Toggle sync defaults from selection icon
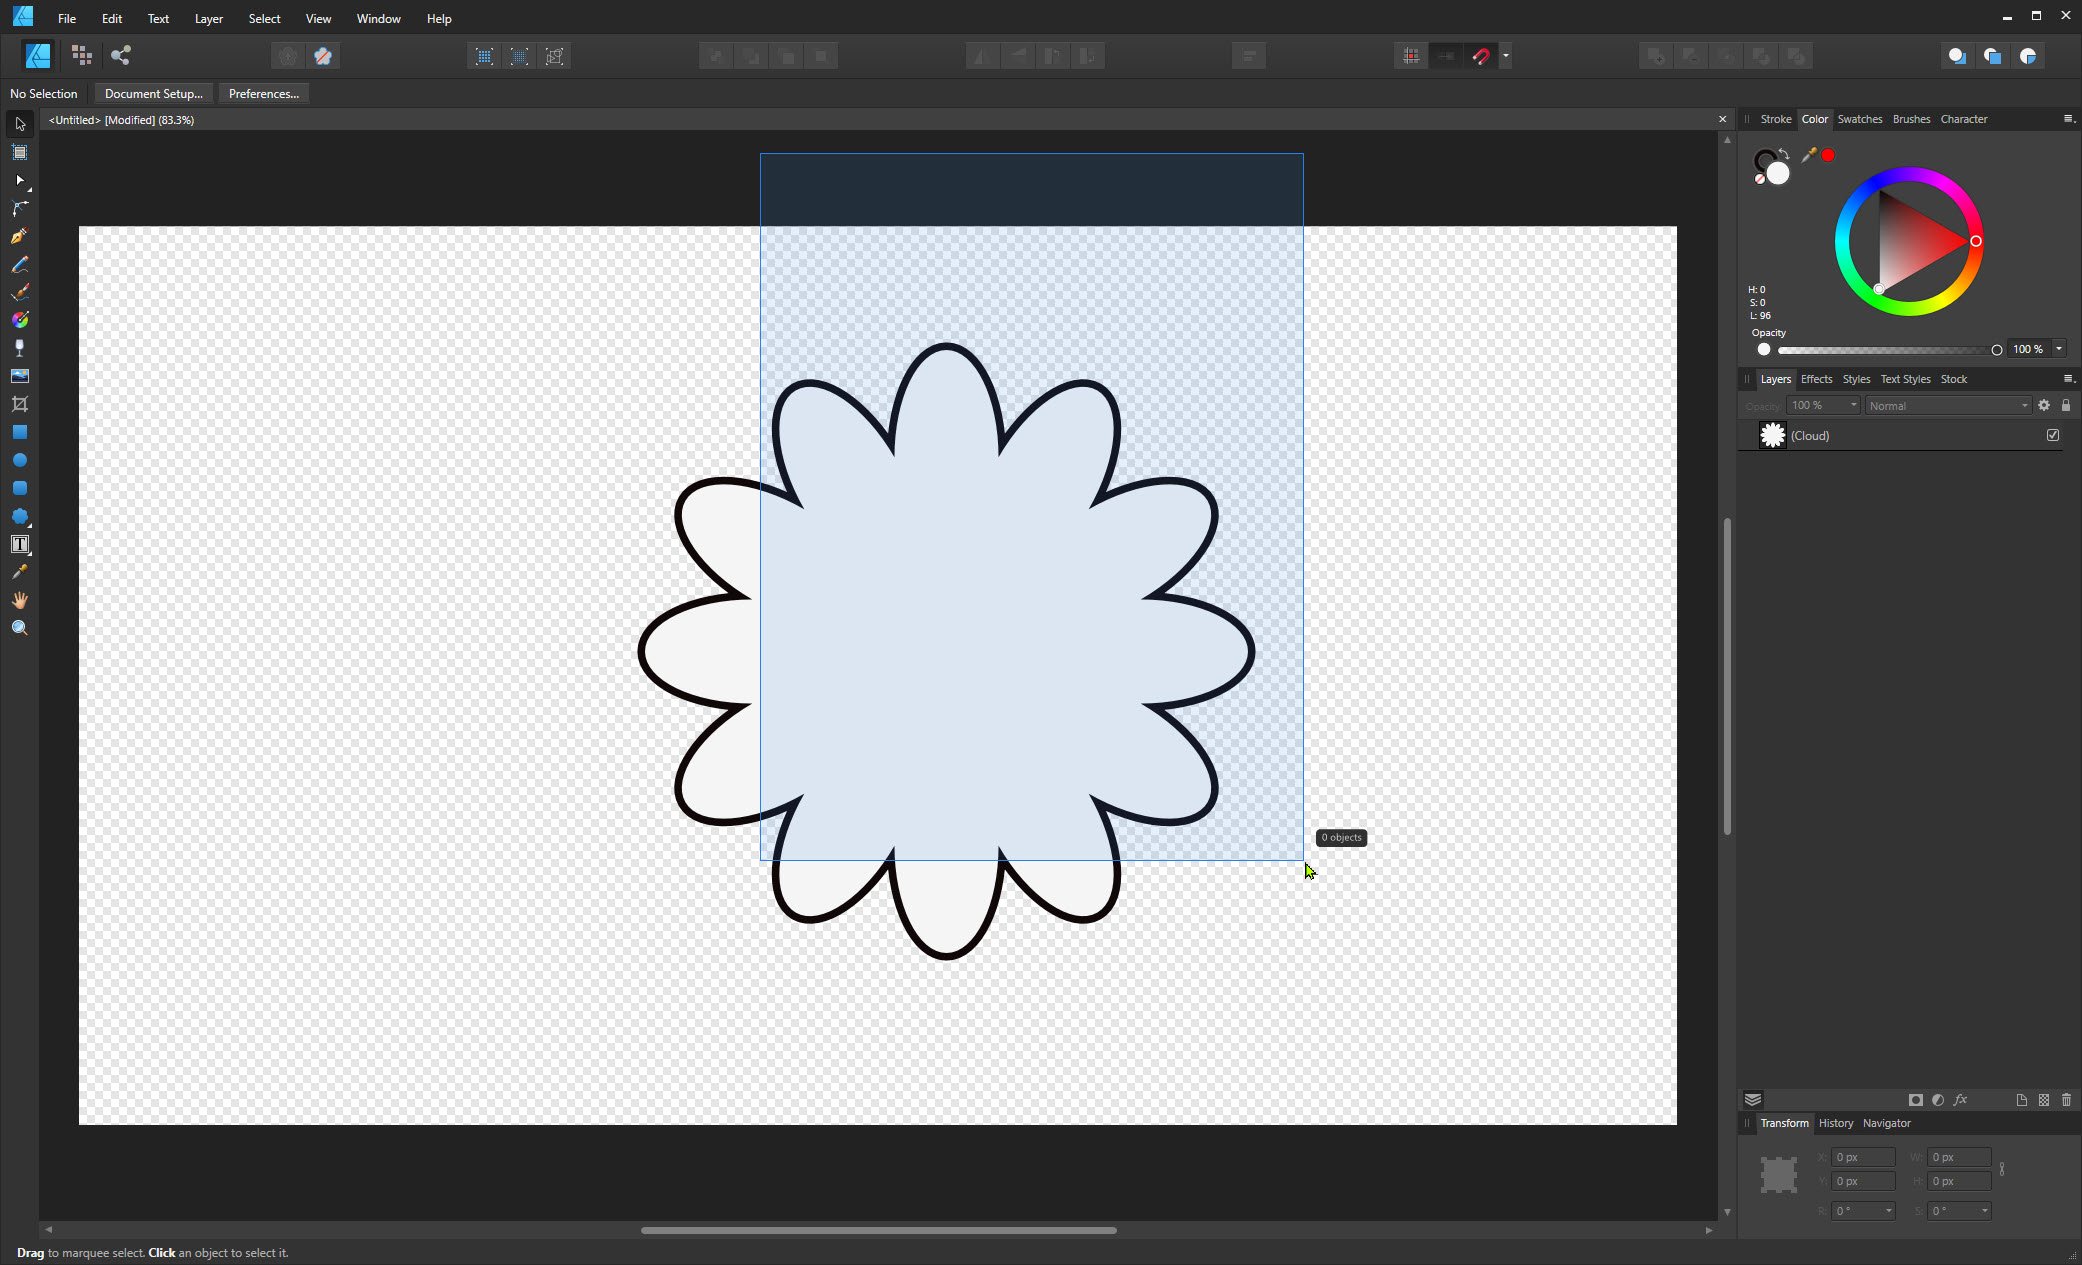This screenshot has height=1265, width=2082. click(x=288, y=56)
